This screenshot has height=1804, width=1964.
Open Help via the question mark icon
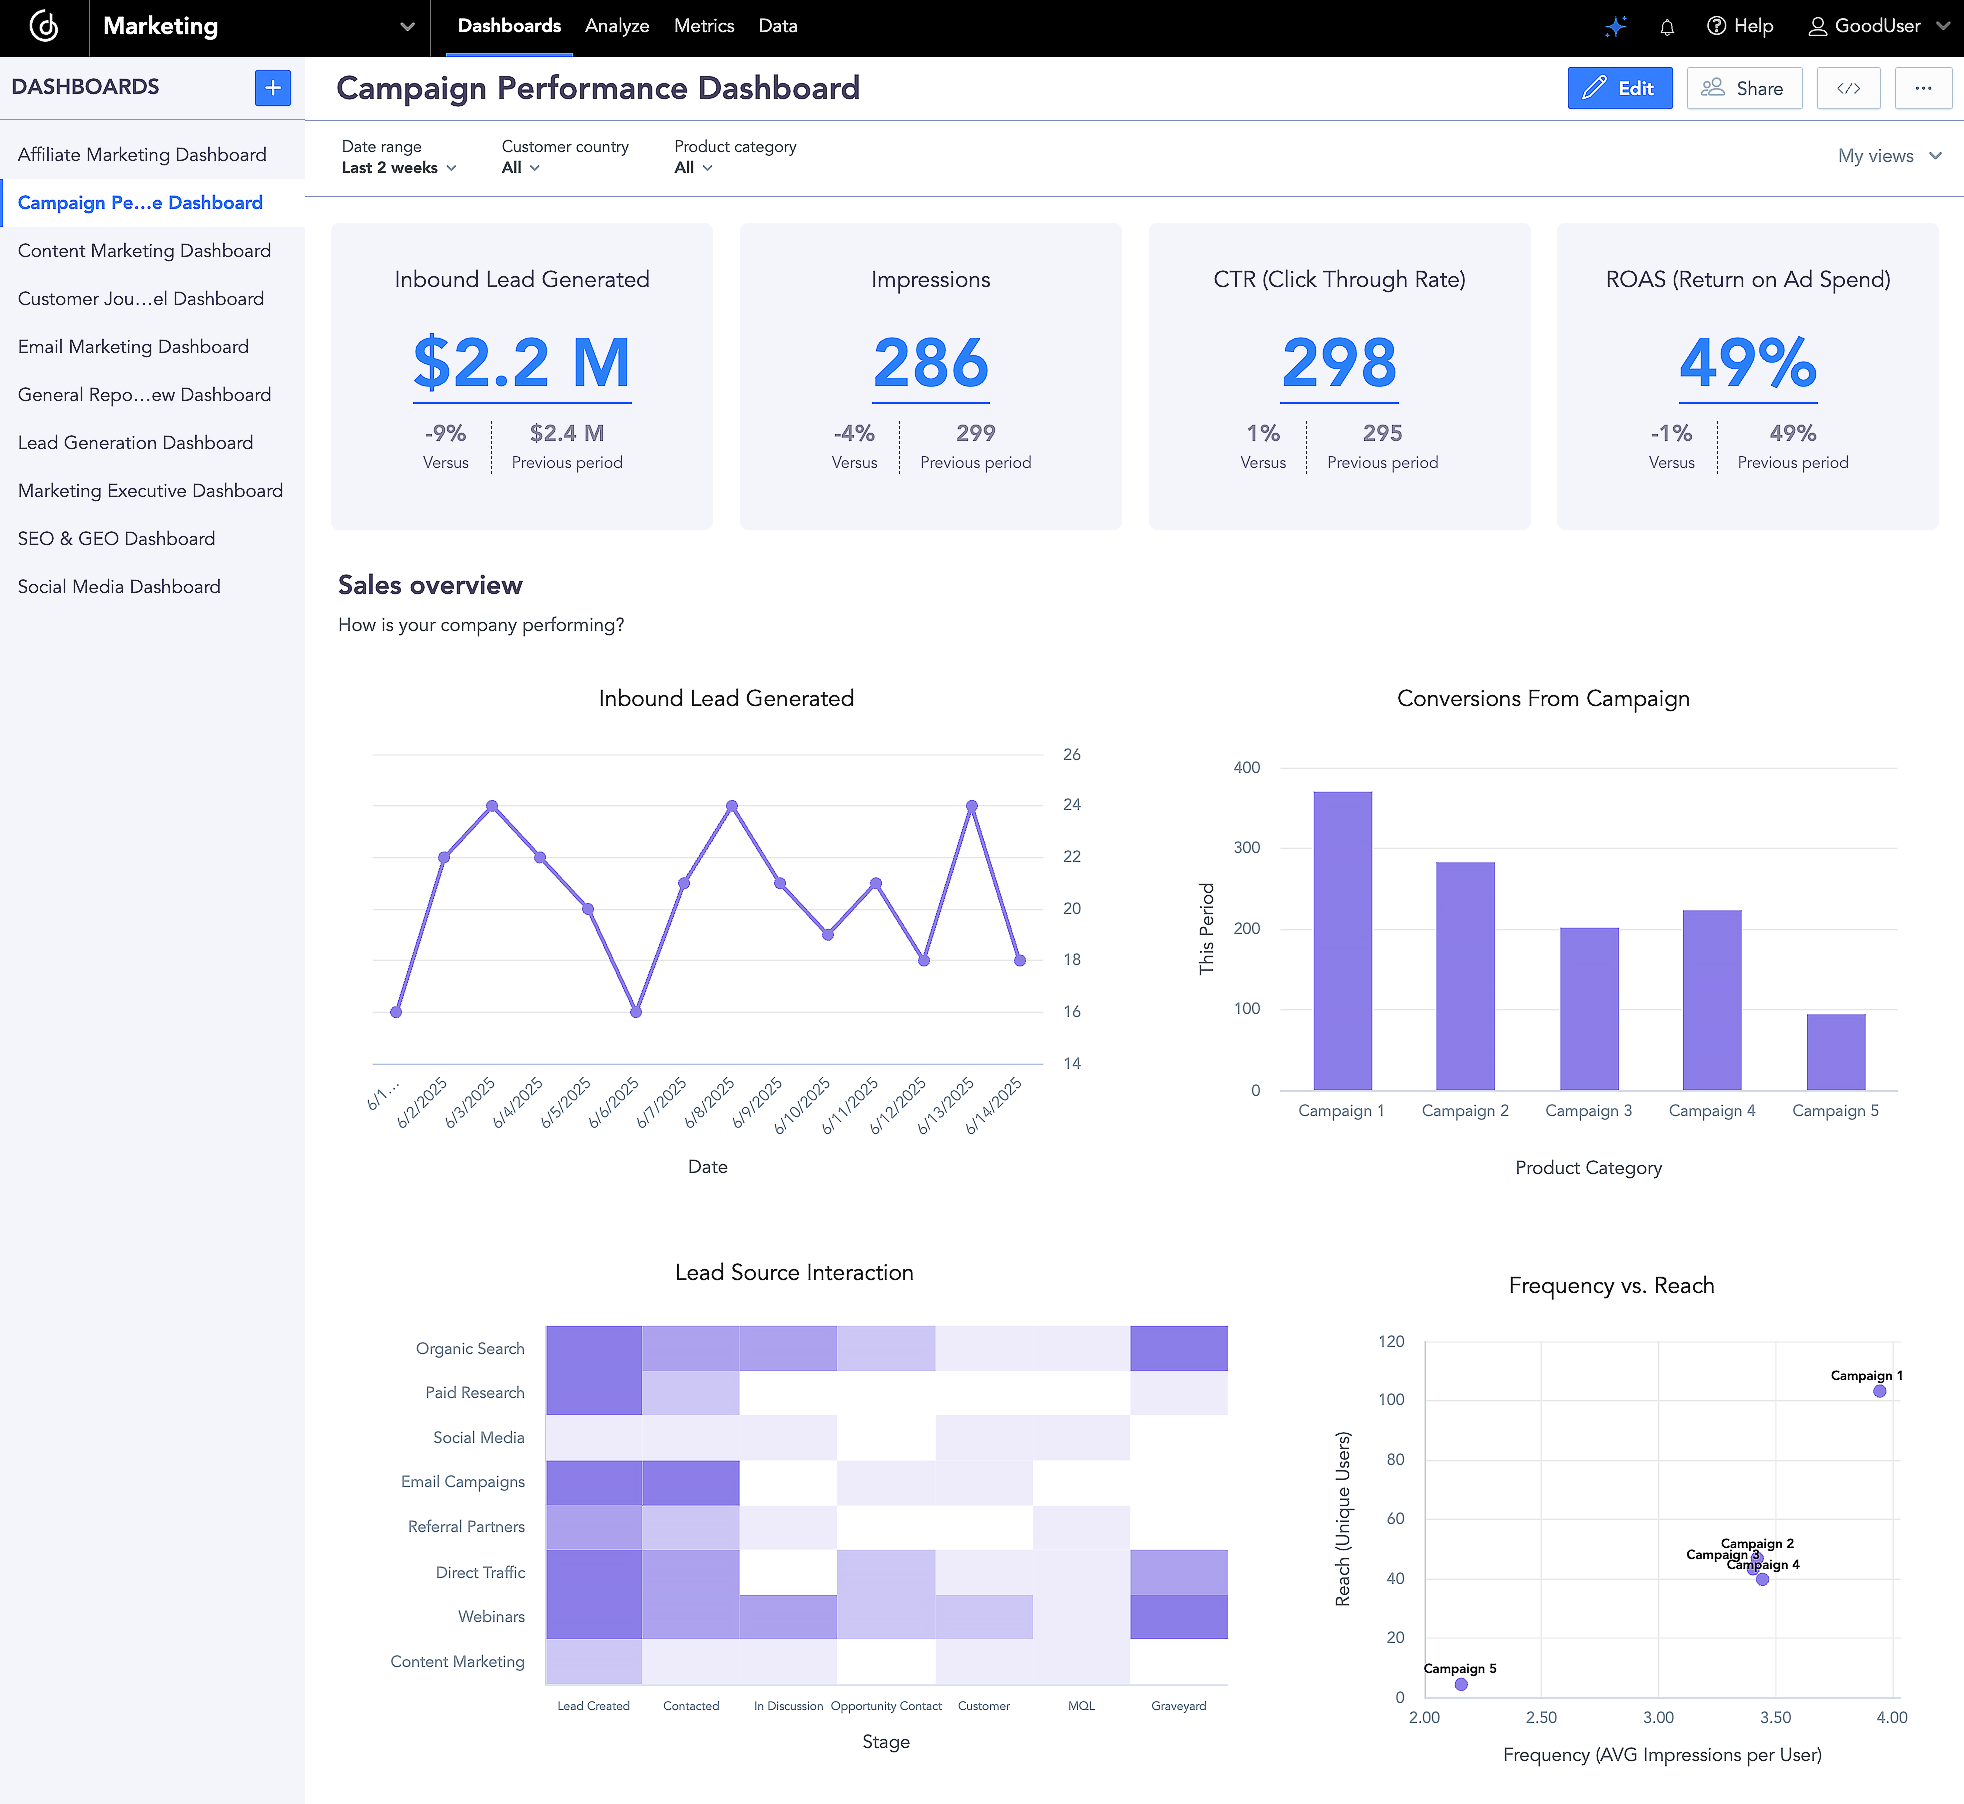[1716, 26]
